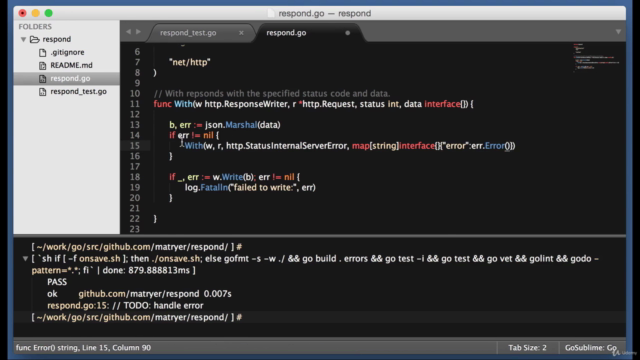Click 'func With' function declaration
The height and width of the screenshot is (360, 640).
tap(173, 104)
